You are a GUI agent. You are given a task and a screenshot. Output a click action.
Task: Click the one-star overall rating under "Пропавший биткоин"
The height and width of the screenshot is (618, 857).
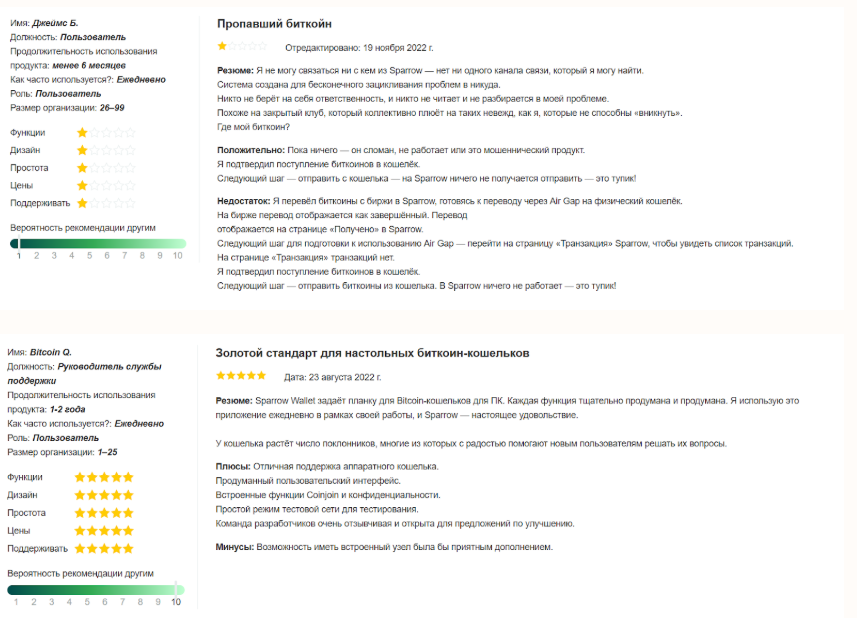(242, 46)
